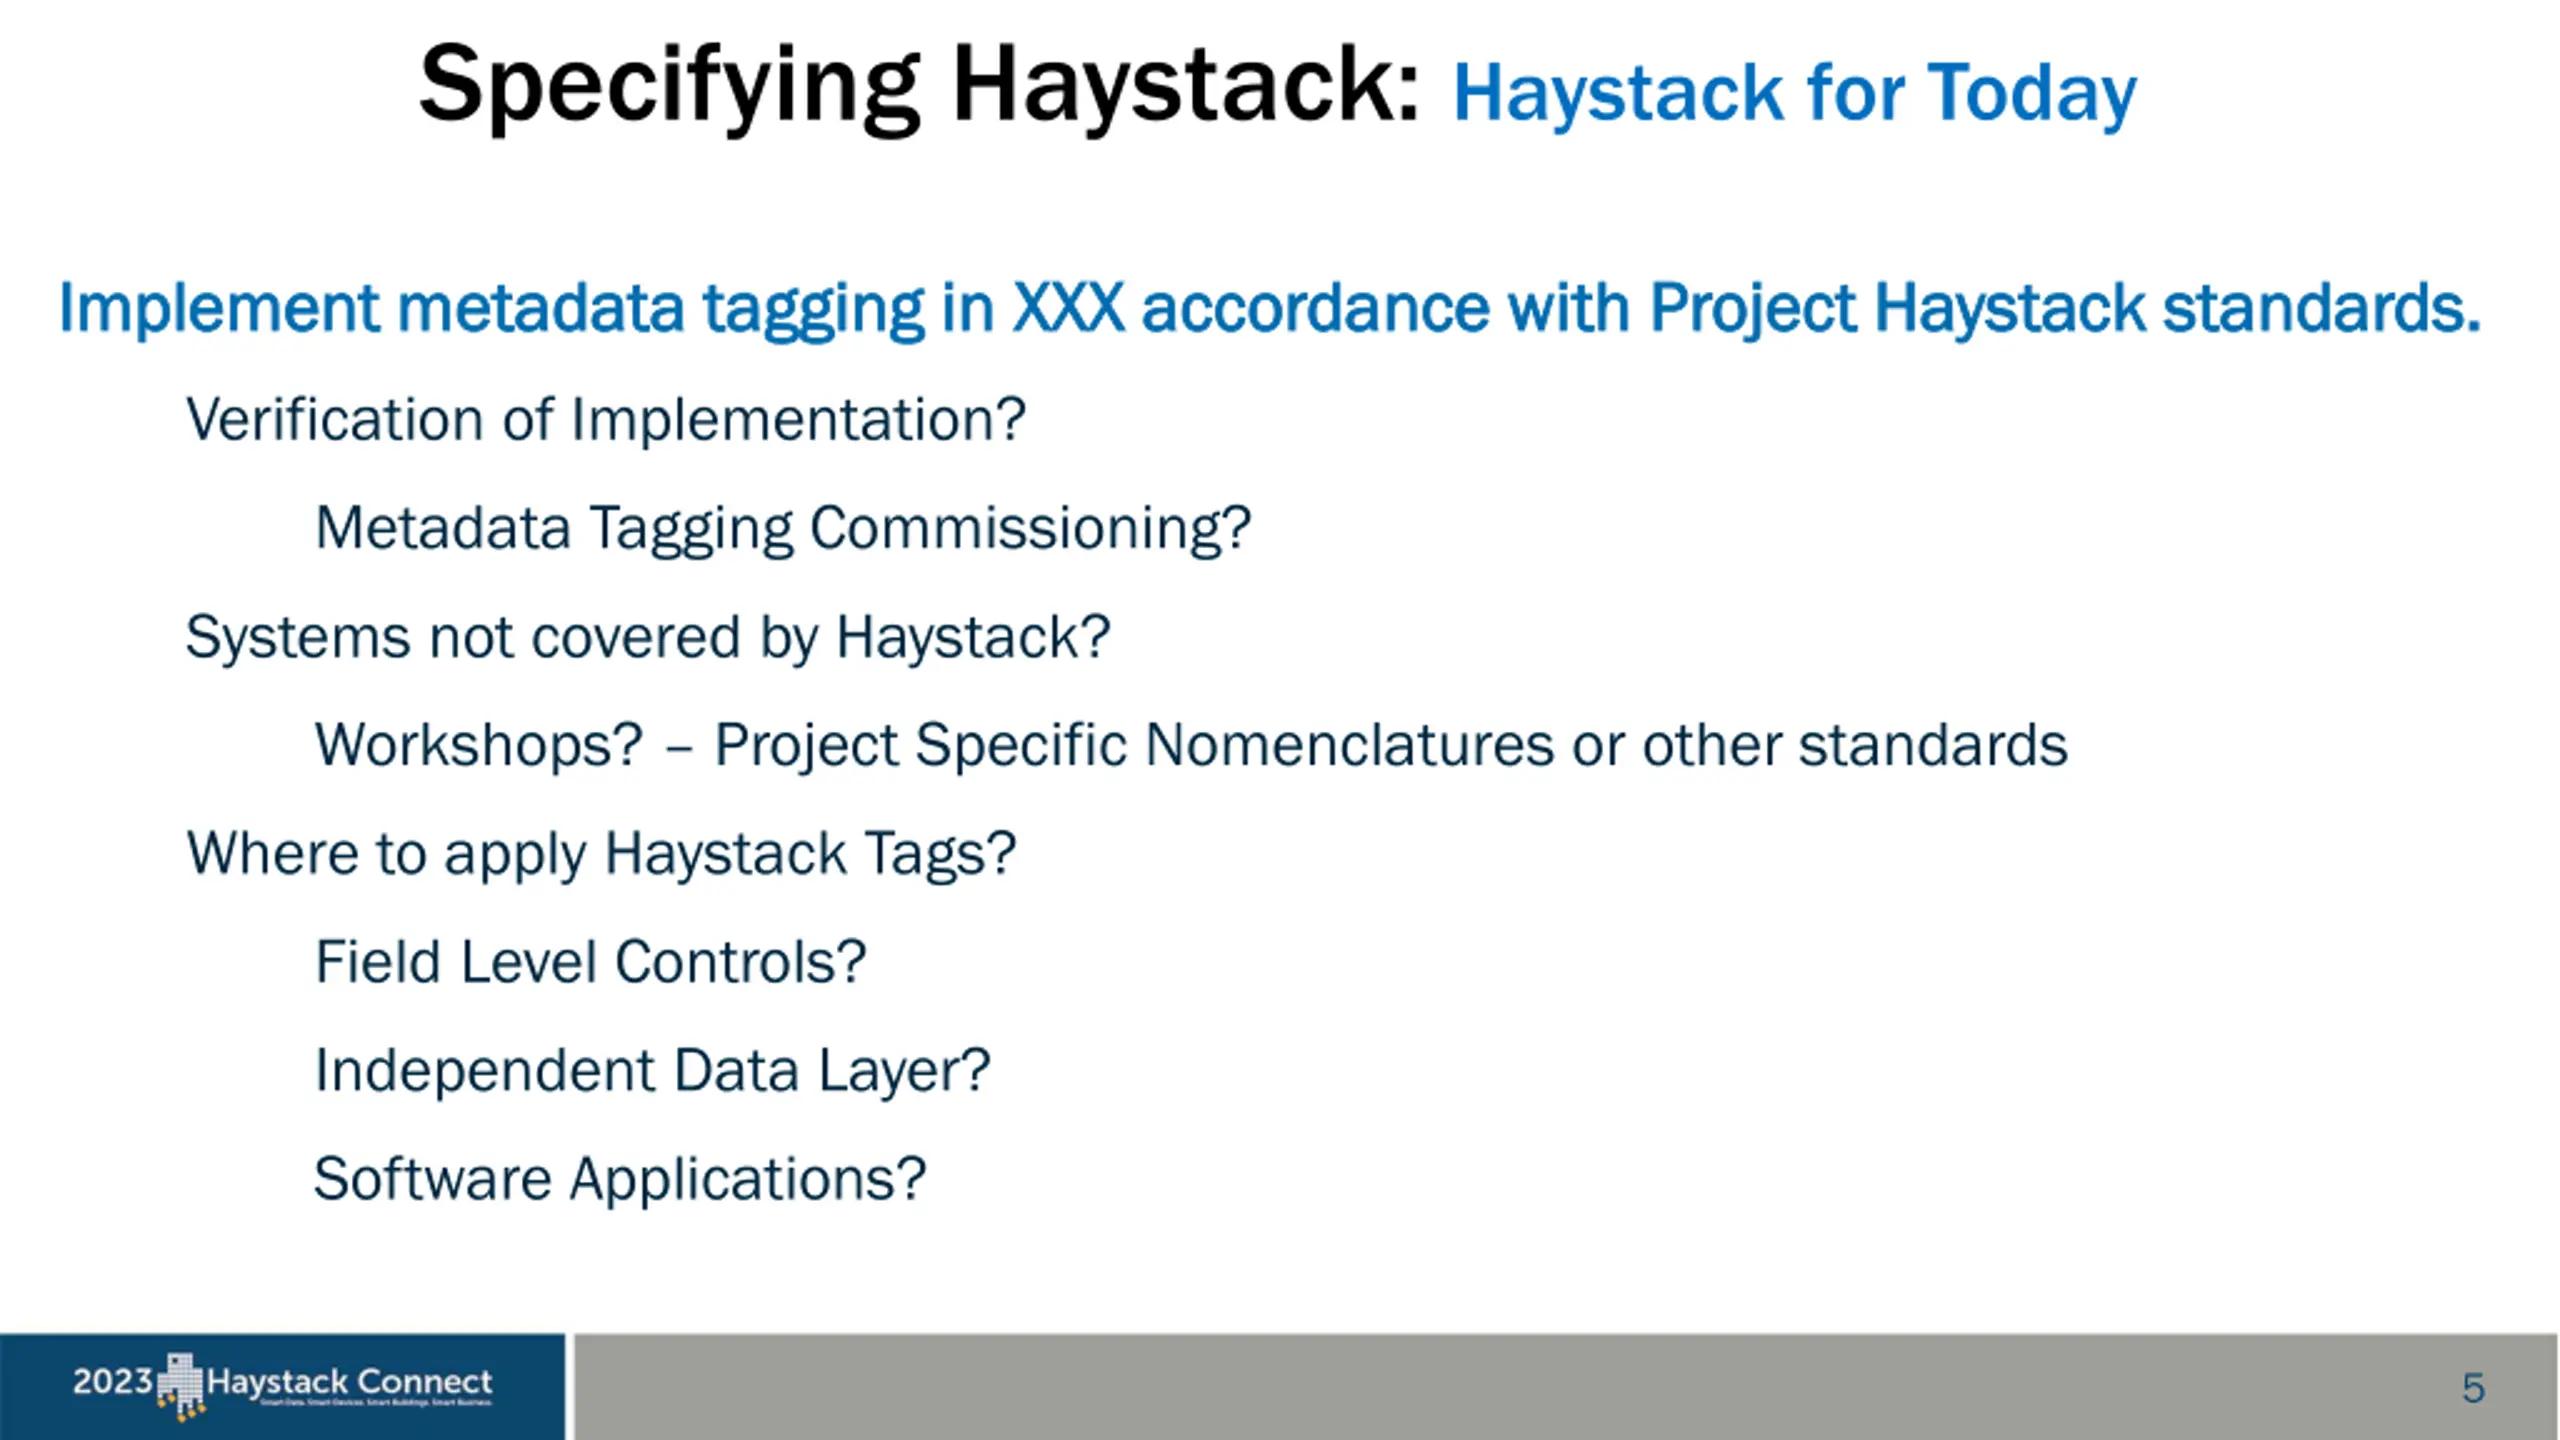
Task: Click the 'Specifying Haystack:' title text
Action: 919,88
